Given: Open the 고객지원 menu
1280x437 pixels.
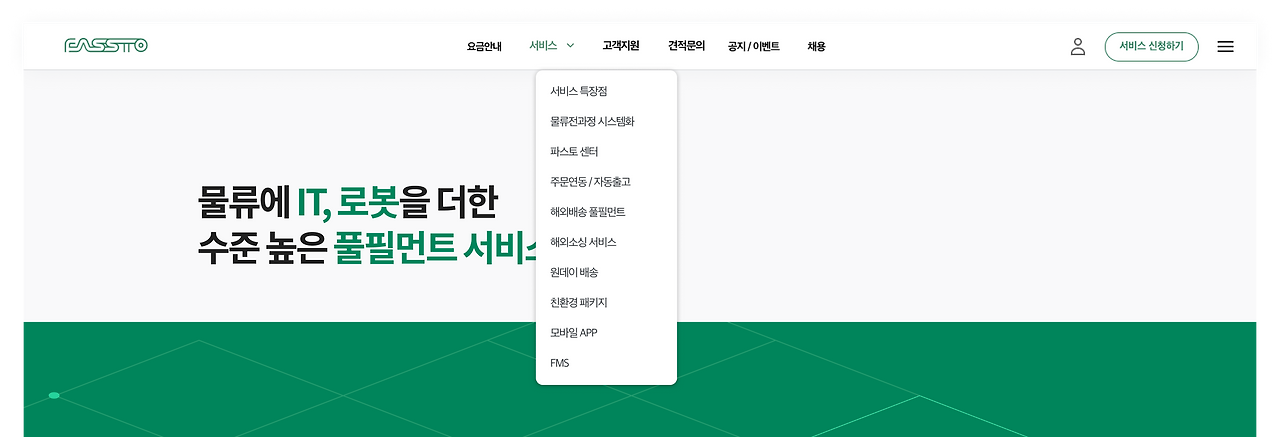Looking at the screenshot, I should (621, 45).
